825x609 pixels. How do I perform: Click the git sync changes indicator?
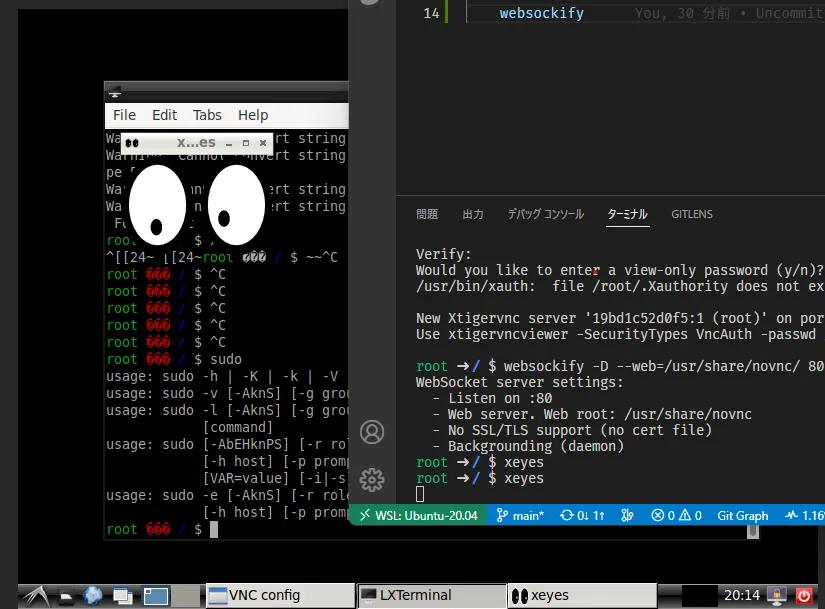583,516
